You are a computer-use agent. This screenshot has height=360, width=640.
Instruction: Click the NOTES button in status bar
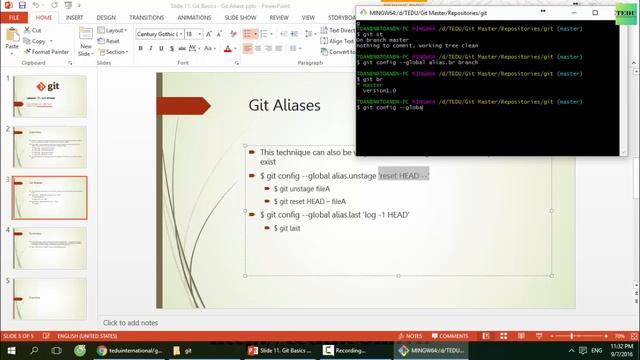(x=410, y=336)
